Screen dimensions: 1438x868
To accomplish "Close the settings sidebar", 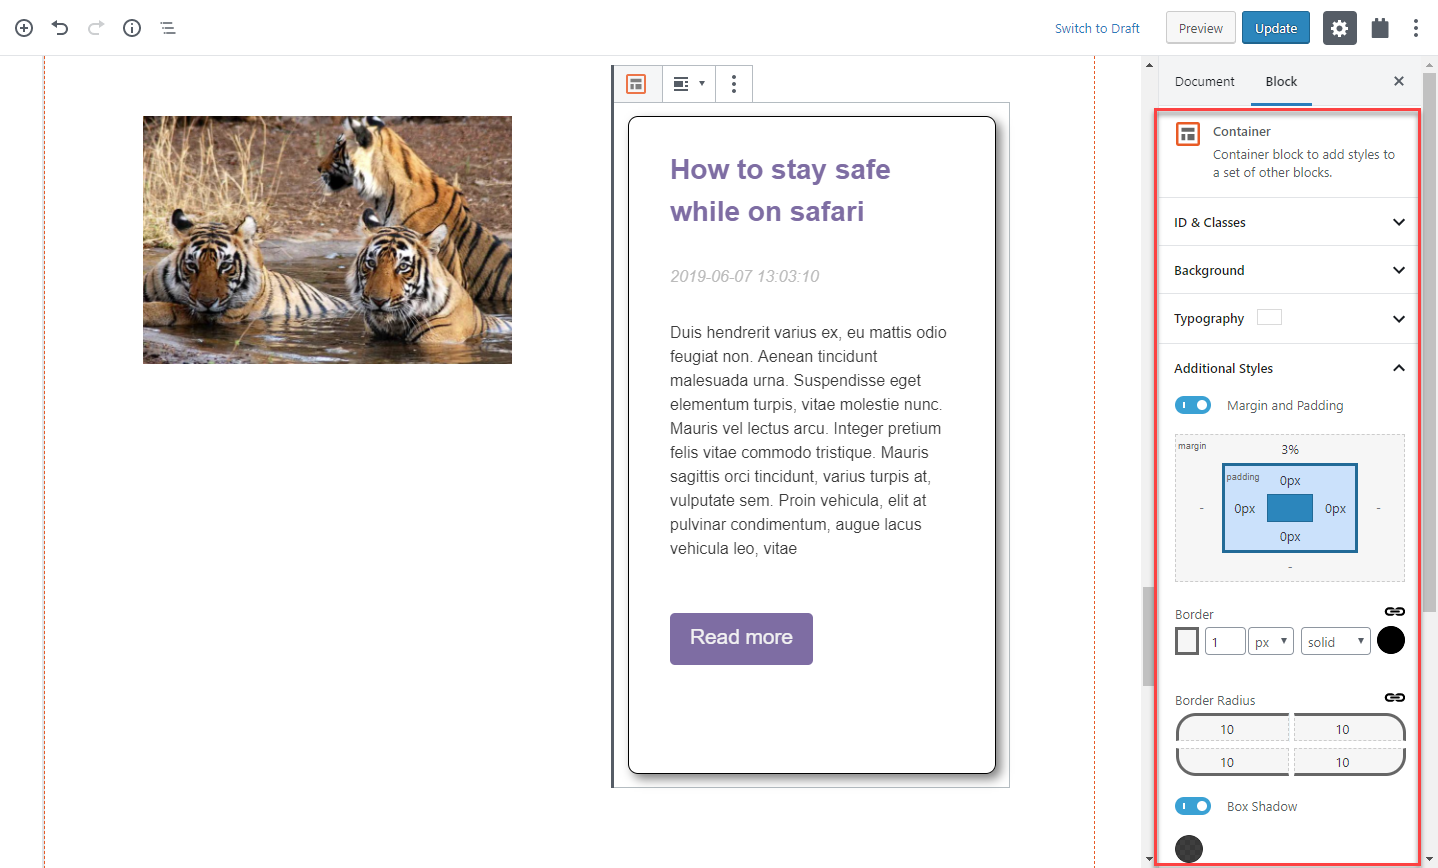I will [1399, 81].
